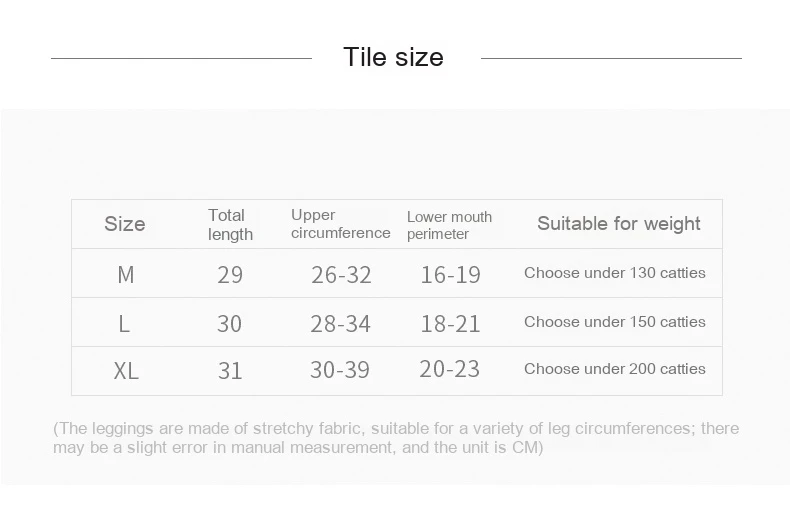Click lower mouth perimeter value 20-23
The height and width of the screenshot is (521, 790).
[450, 369]
